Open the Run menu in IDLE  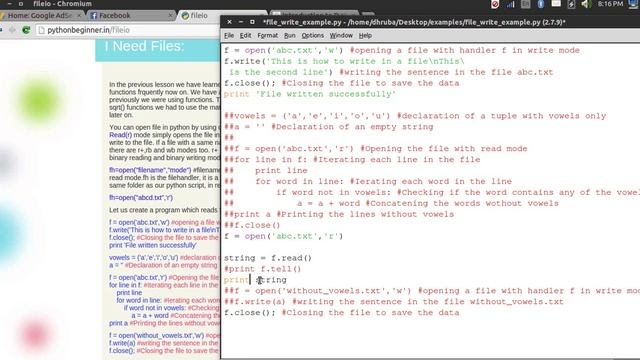pyautogui.click(x=290, y=36)
